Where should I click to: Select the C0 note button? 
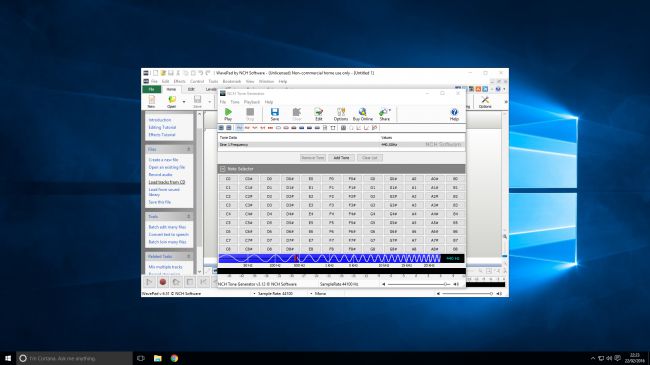click(x=228, y=179)
